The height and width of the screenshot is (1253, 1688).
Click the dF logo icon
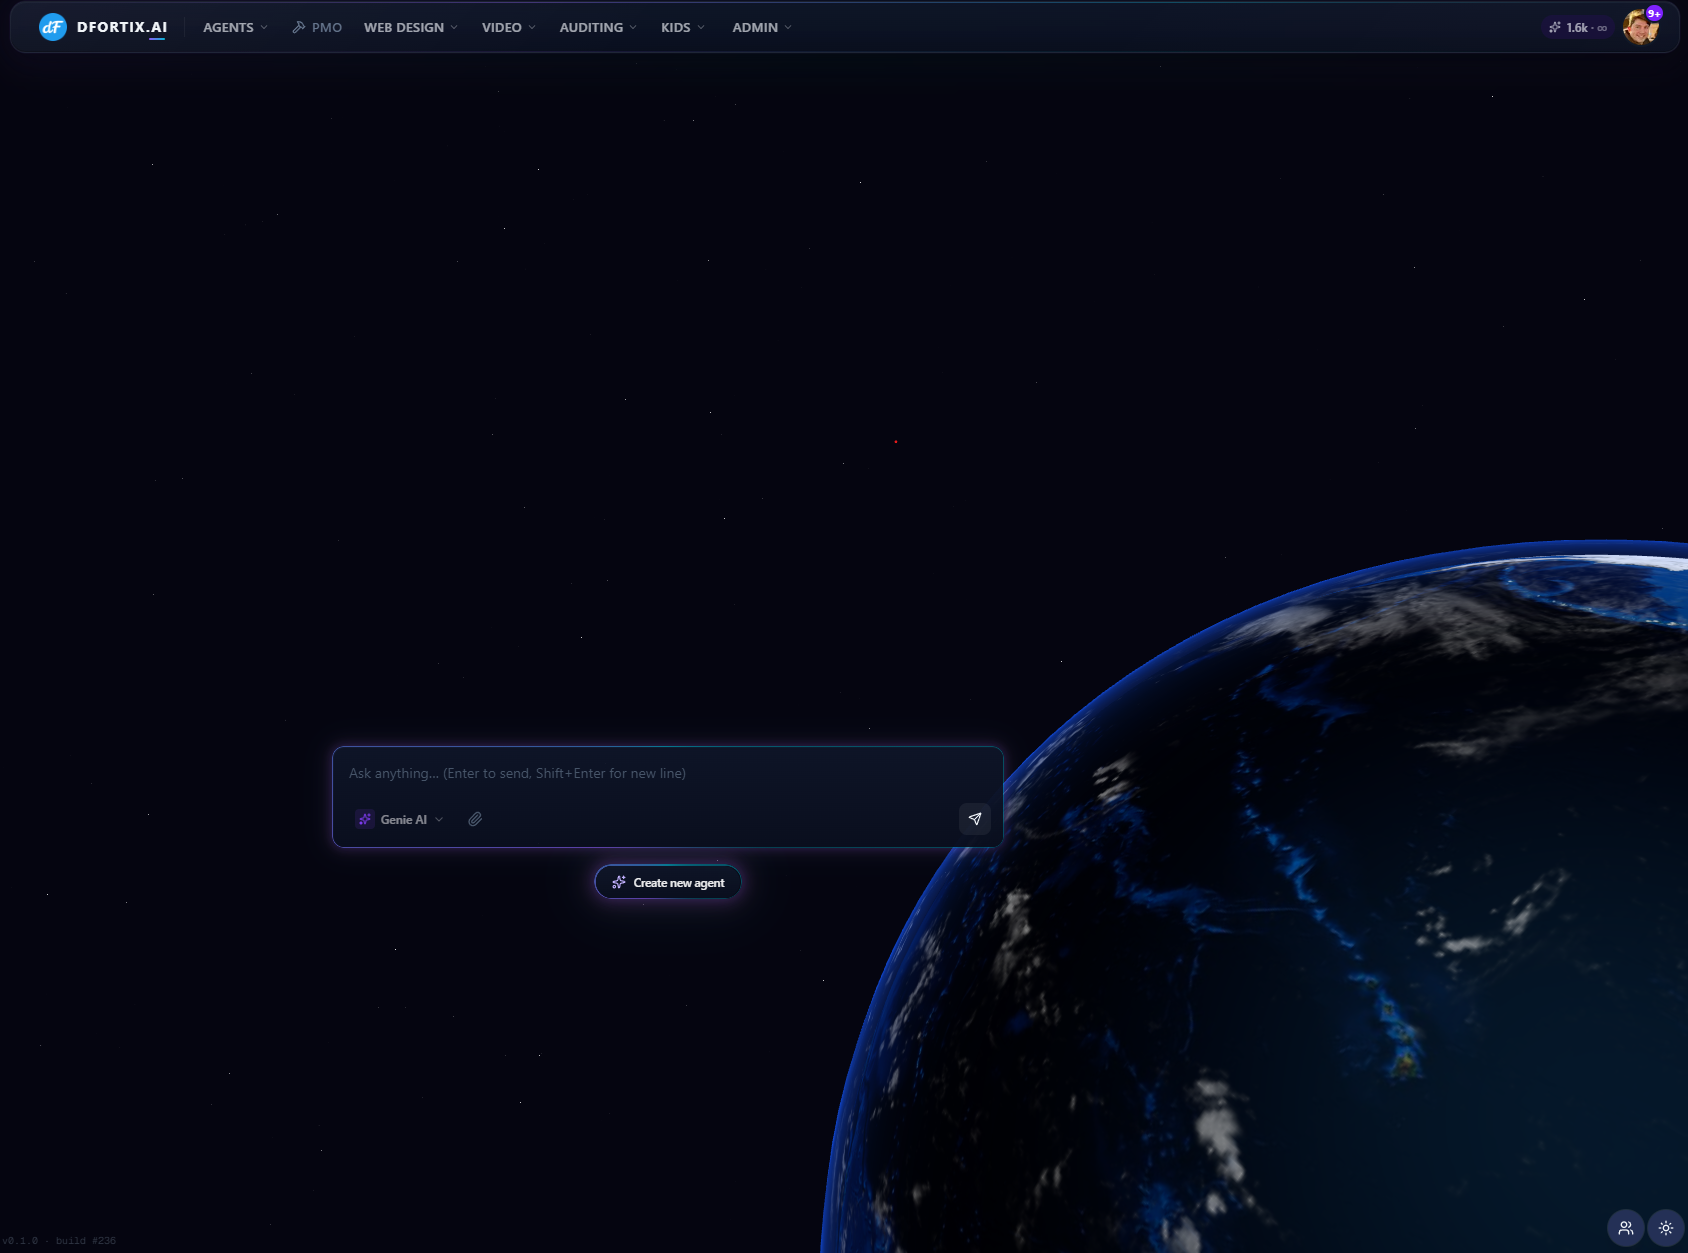[52, 27]
